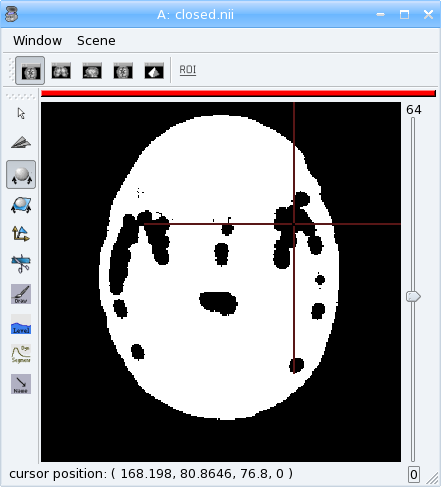Open the Scene menu
Screen dimensions: 441x487
[x=96, y=41]
